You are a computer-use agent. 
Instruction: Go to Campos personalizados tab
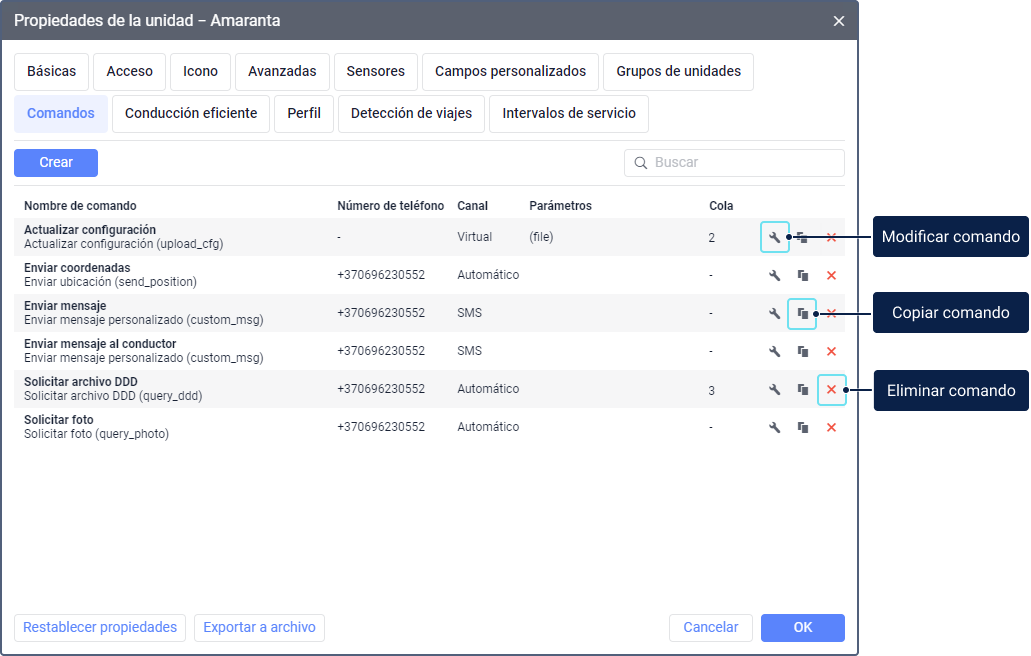(x=510, y=72)
